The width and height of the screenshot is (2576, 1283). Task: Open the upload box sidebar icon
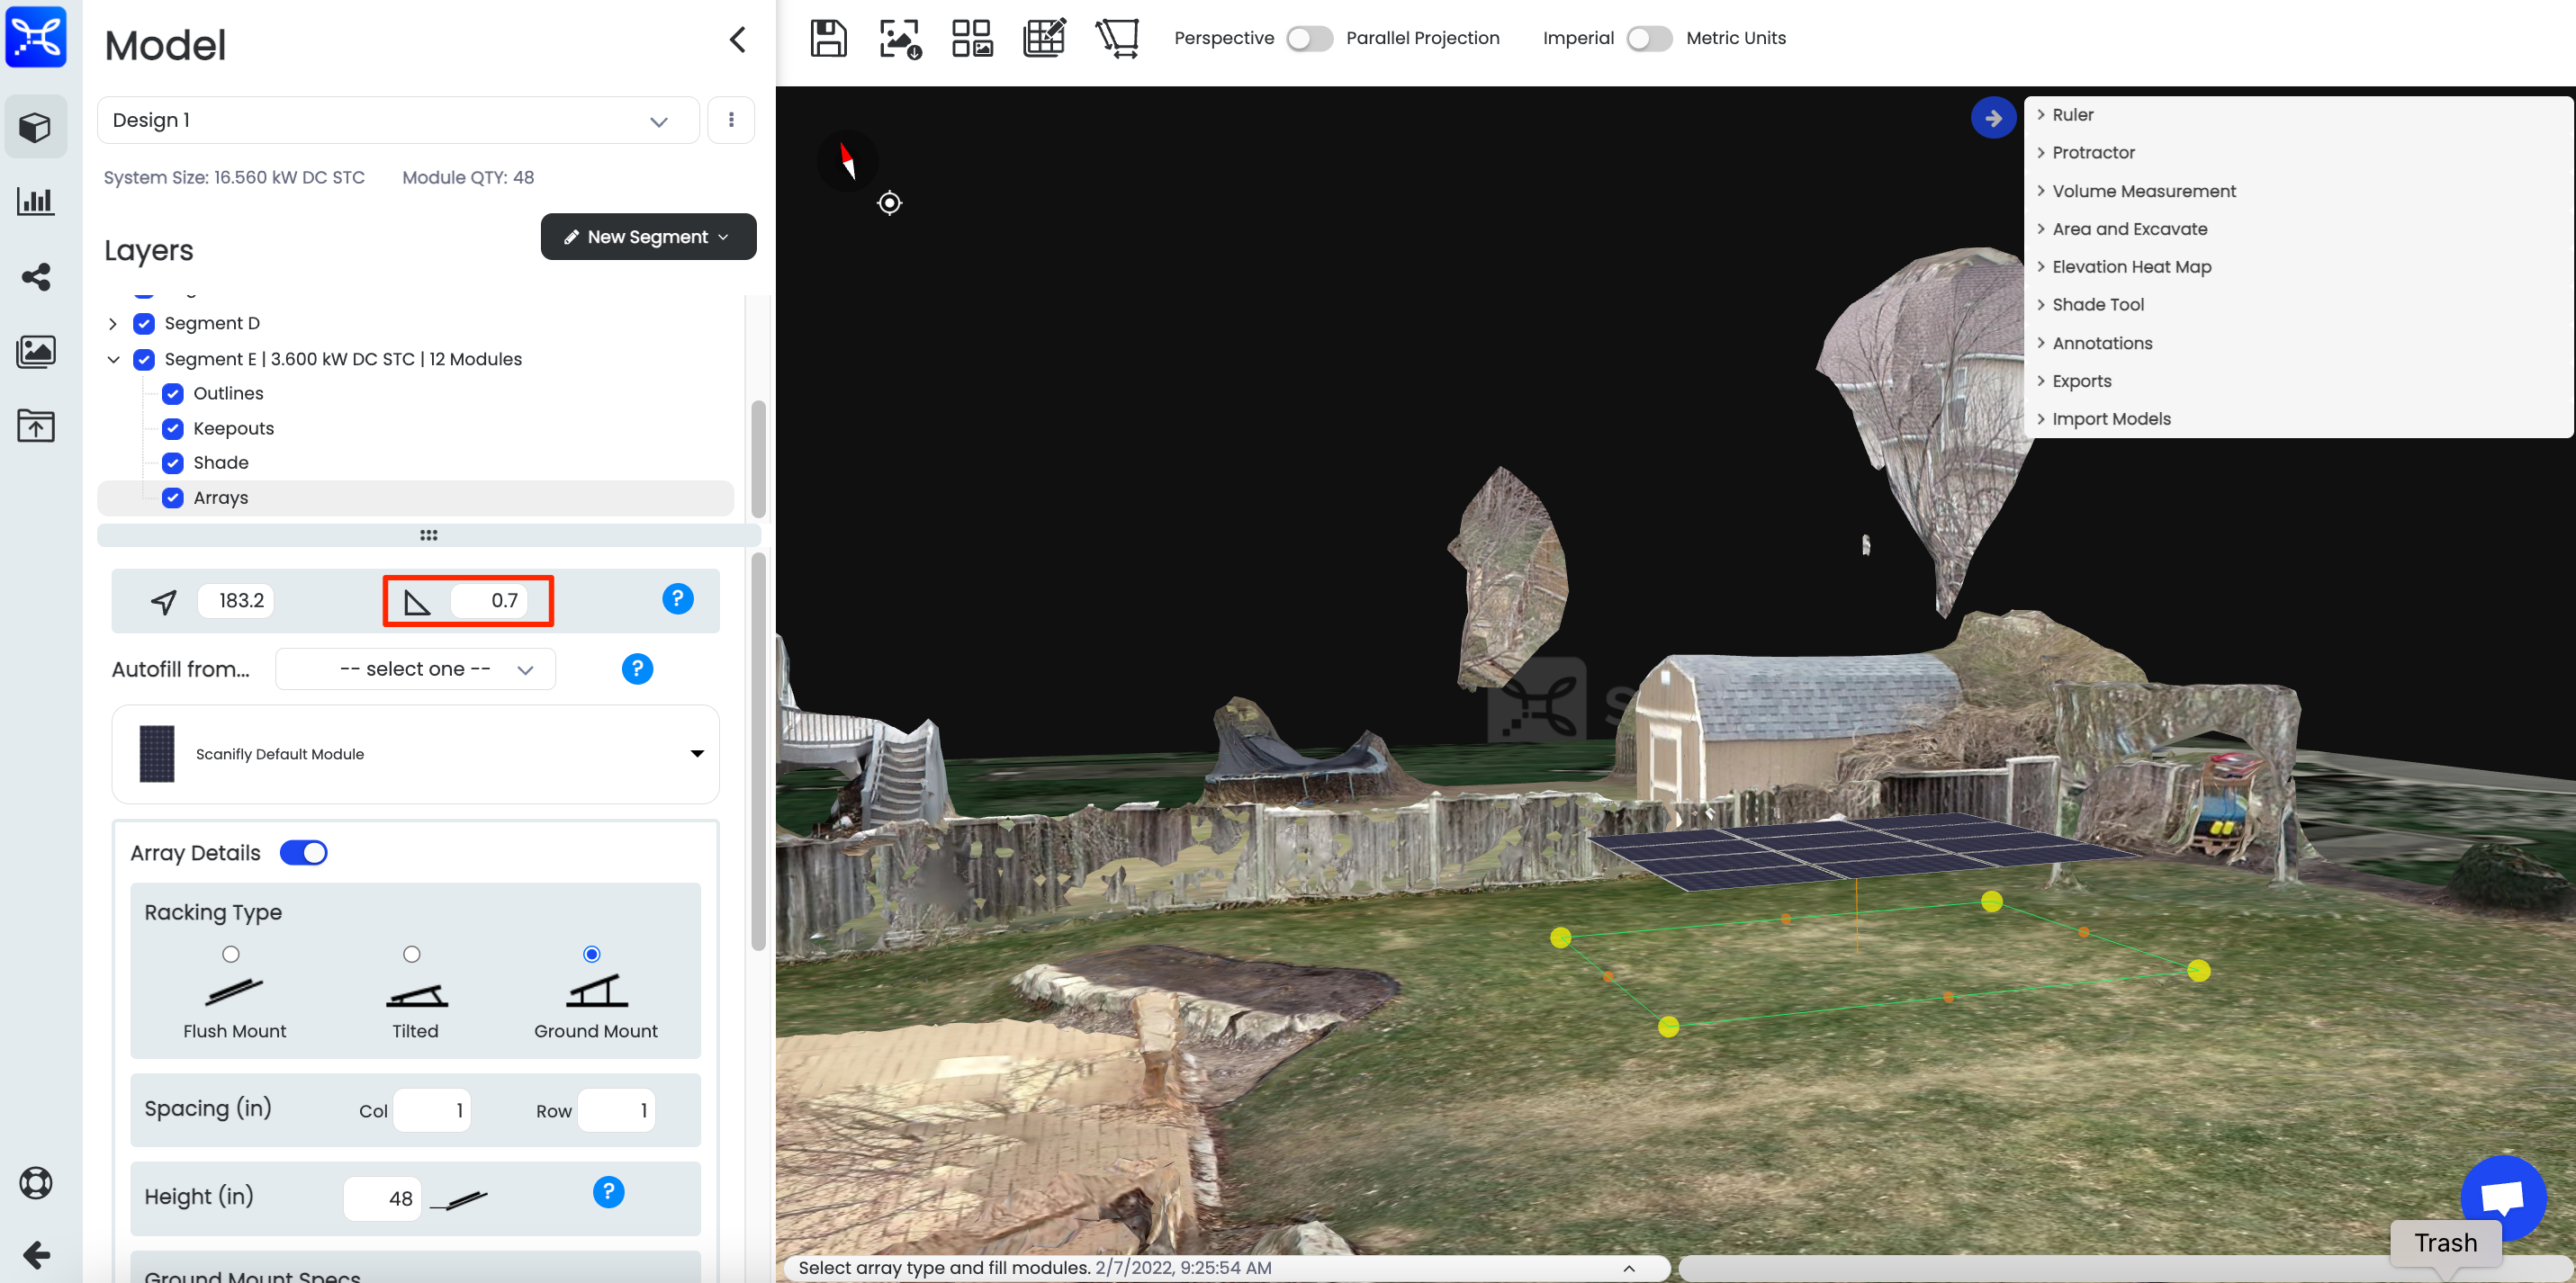click(36, 425)
